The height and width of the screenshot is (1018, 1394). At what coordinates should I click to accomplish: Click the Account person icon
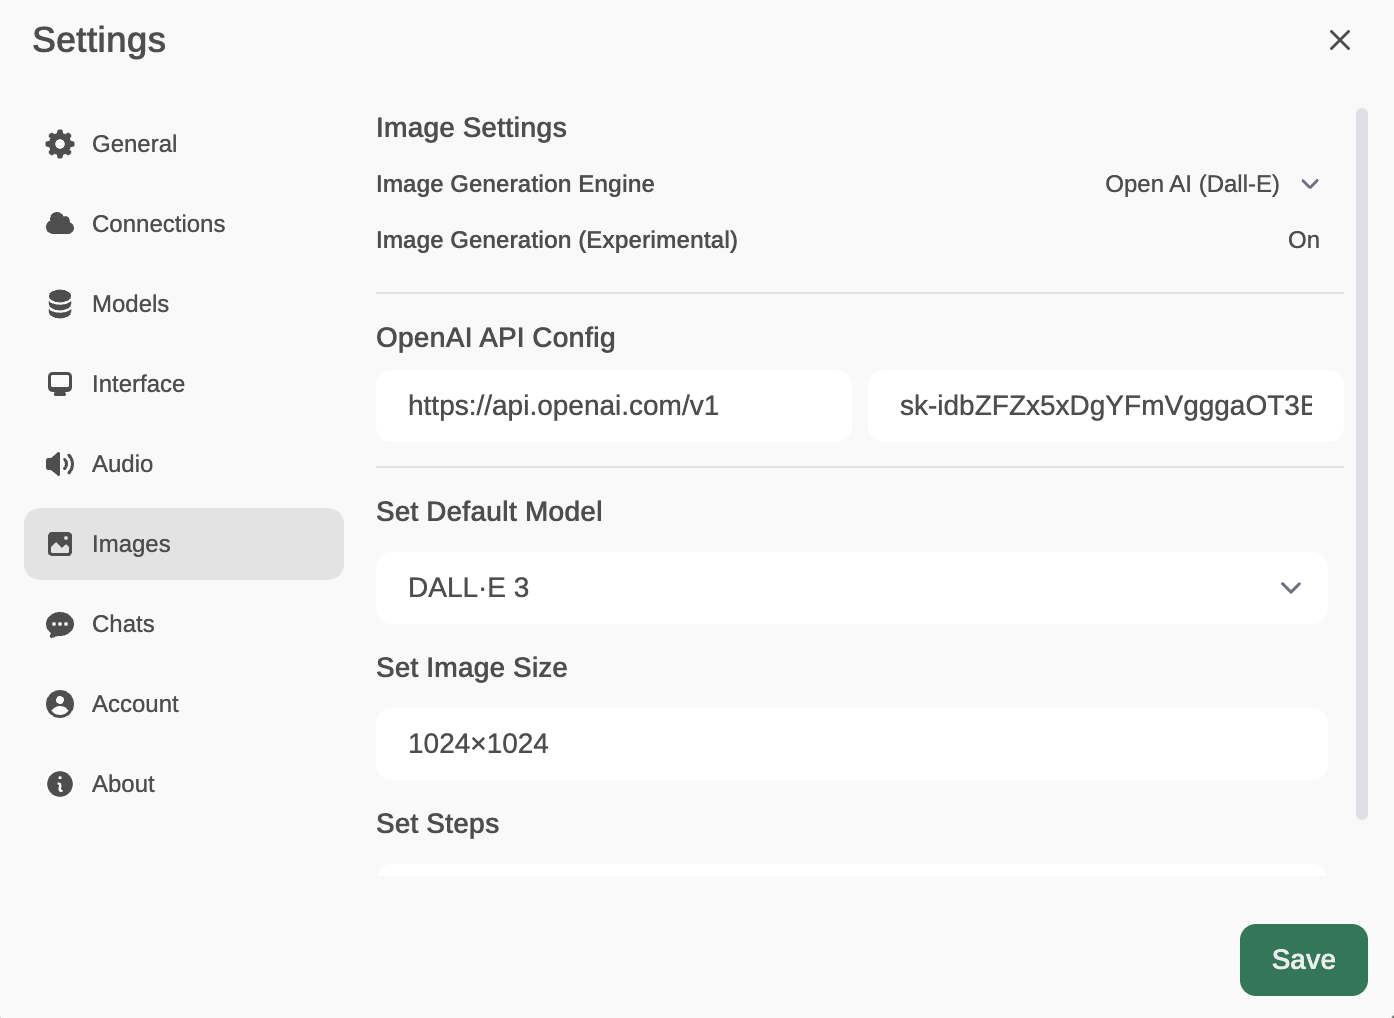[60, 704]
